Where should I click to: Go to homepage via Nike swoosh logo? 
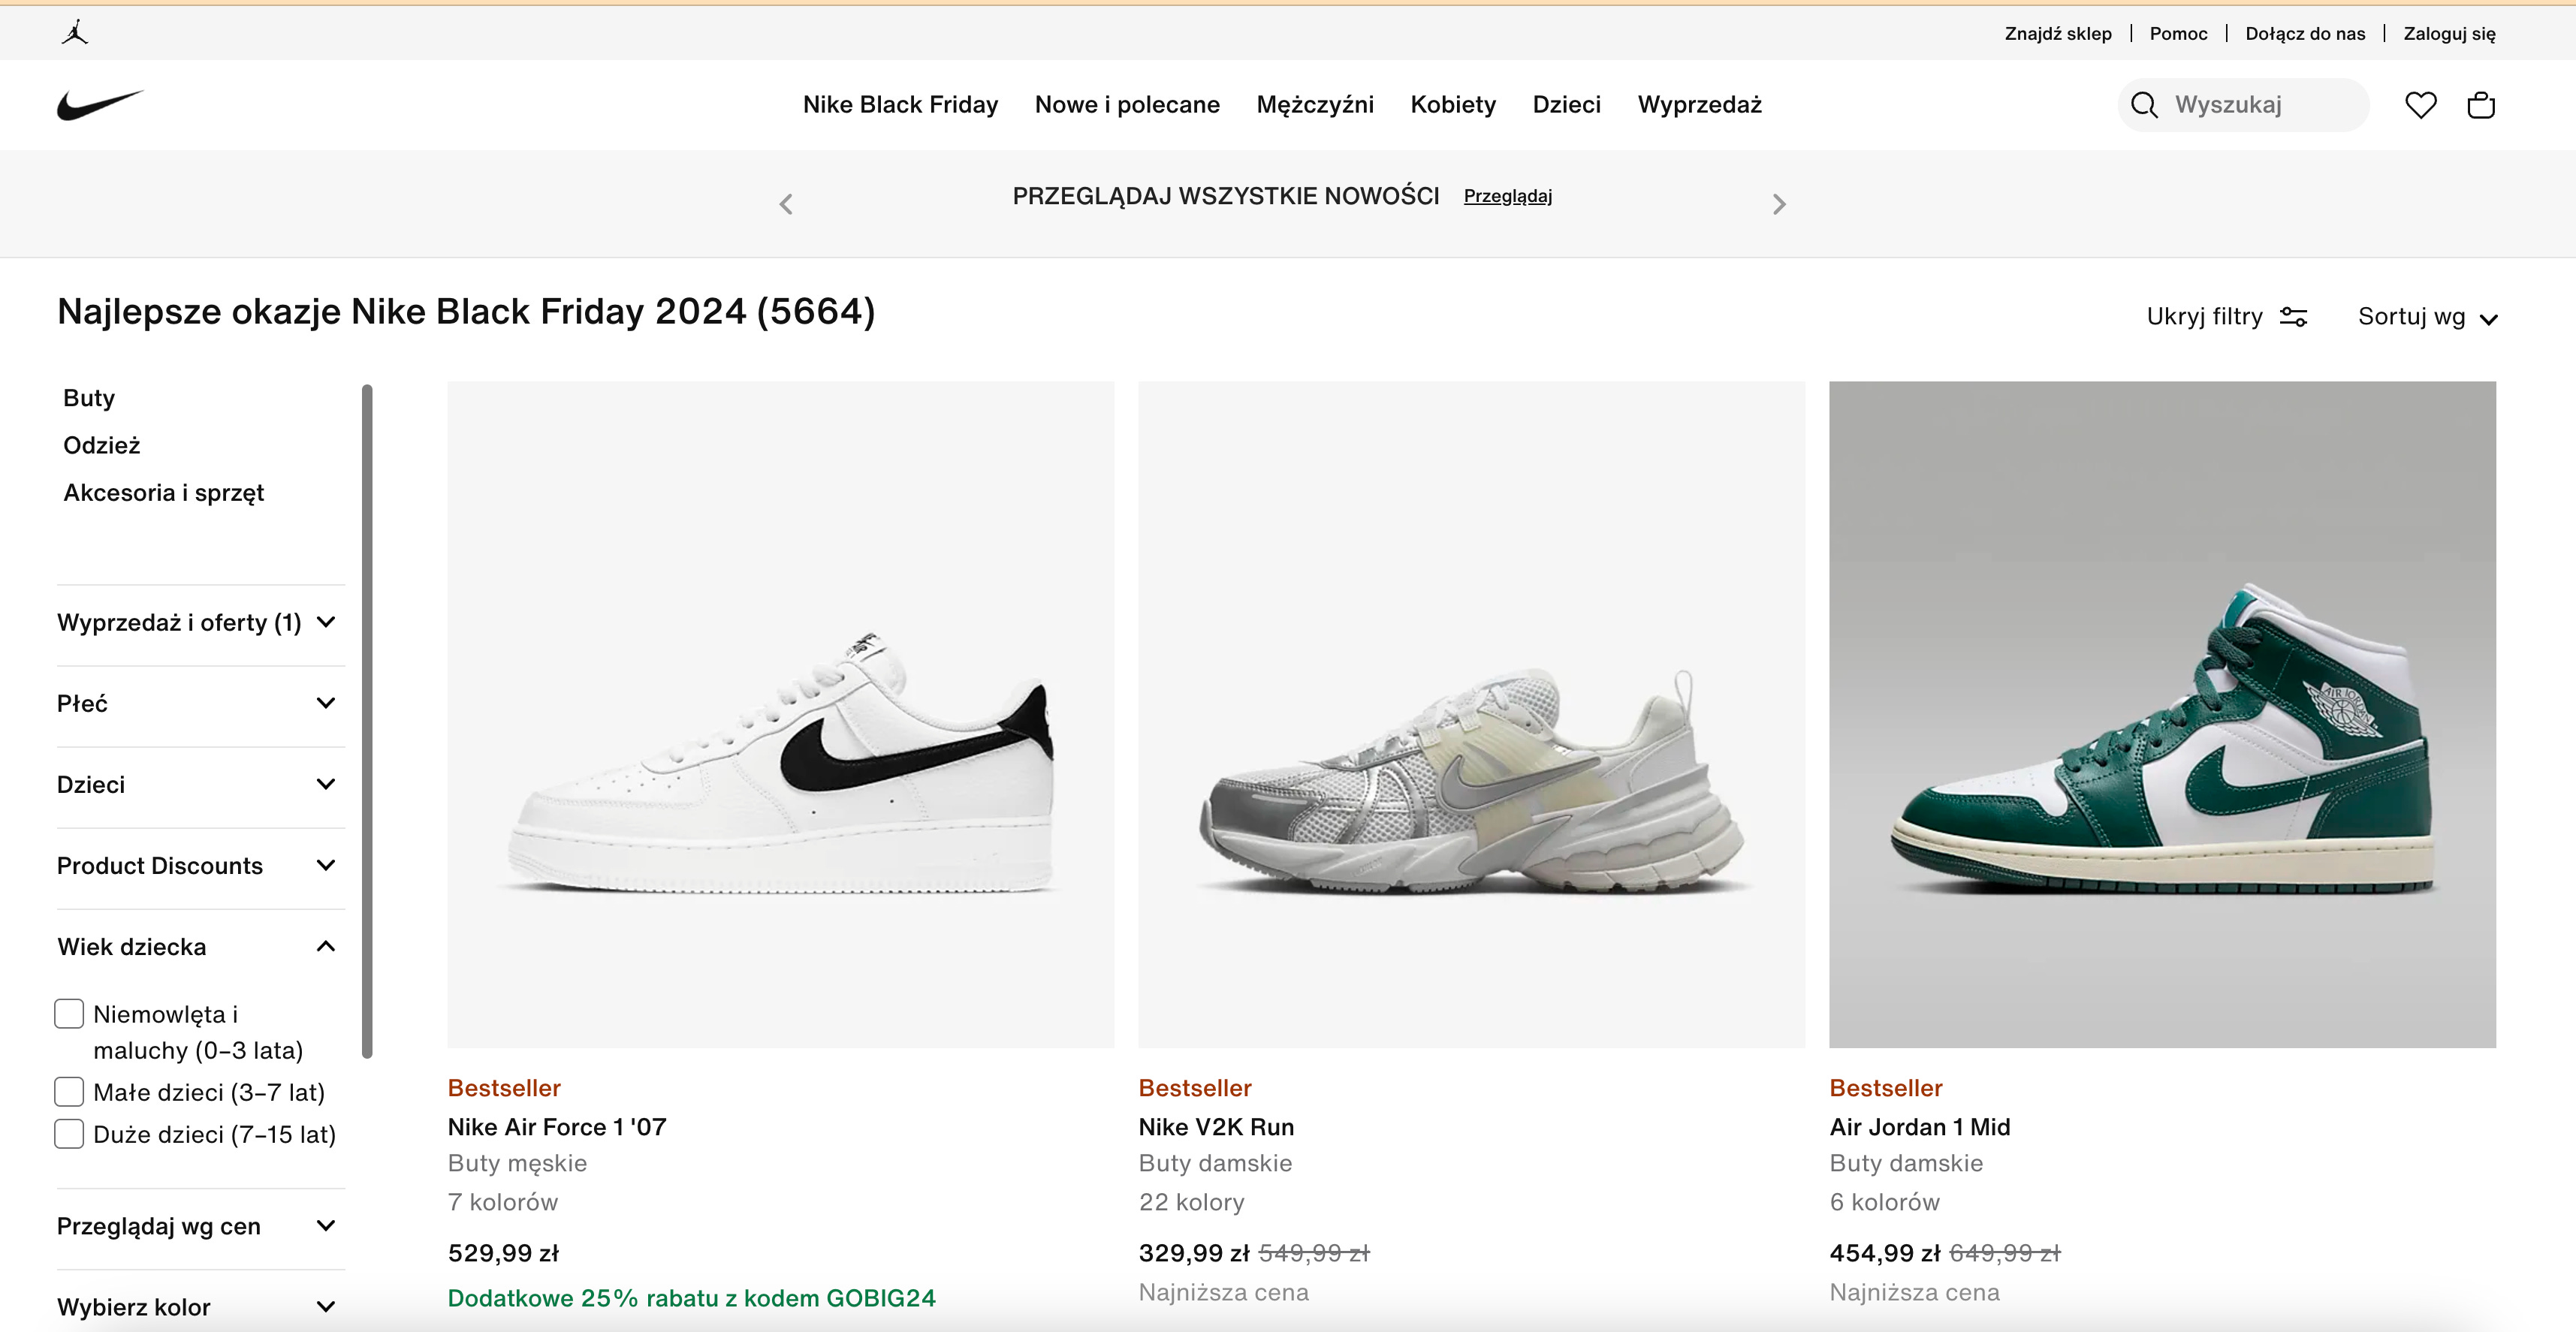[x=100, y=105]
